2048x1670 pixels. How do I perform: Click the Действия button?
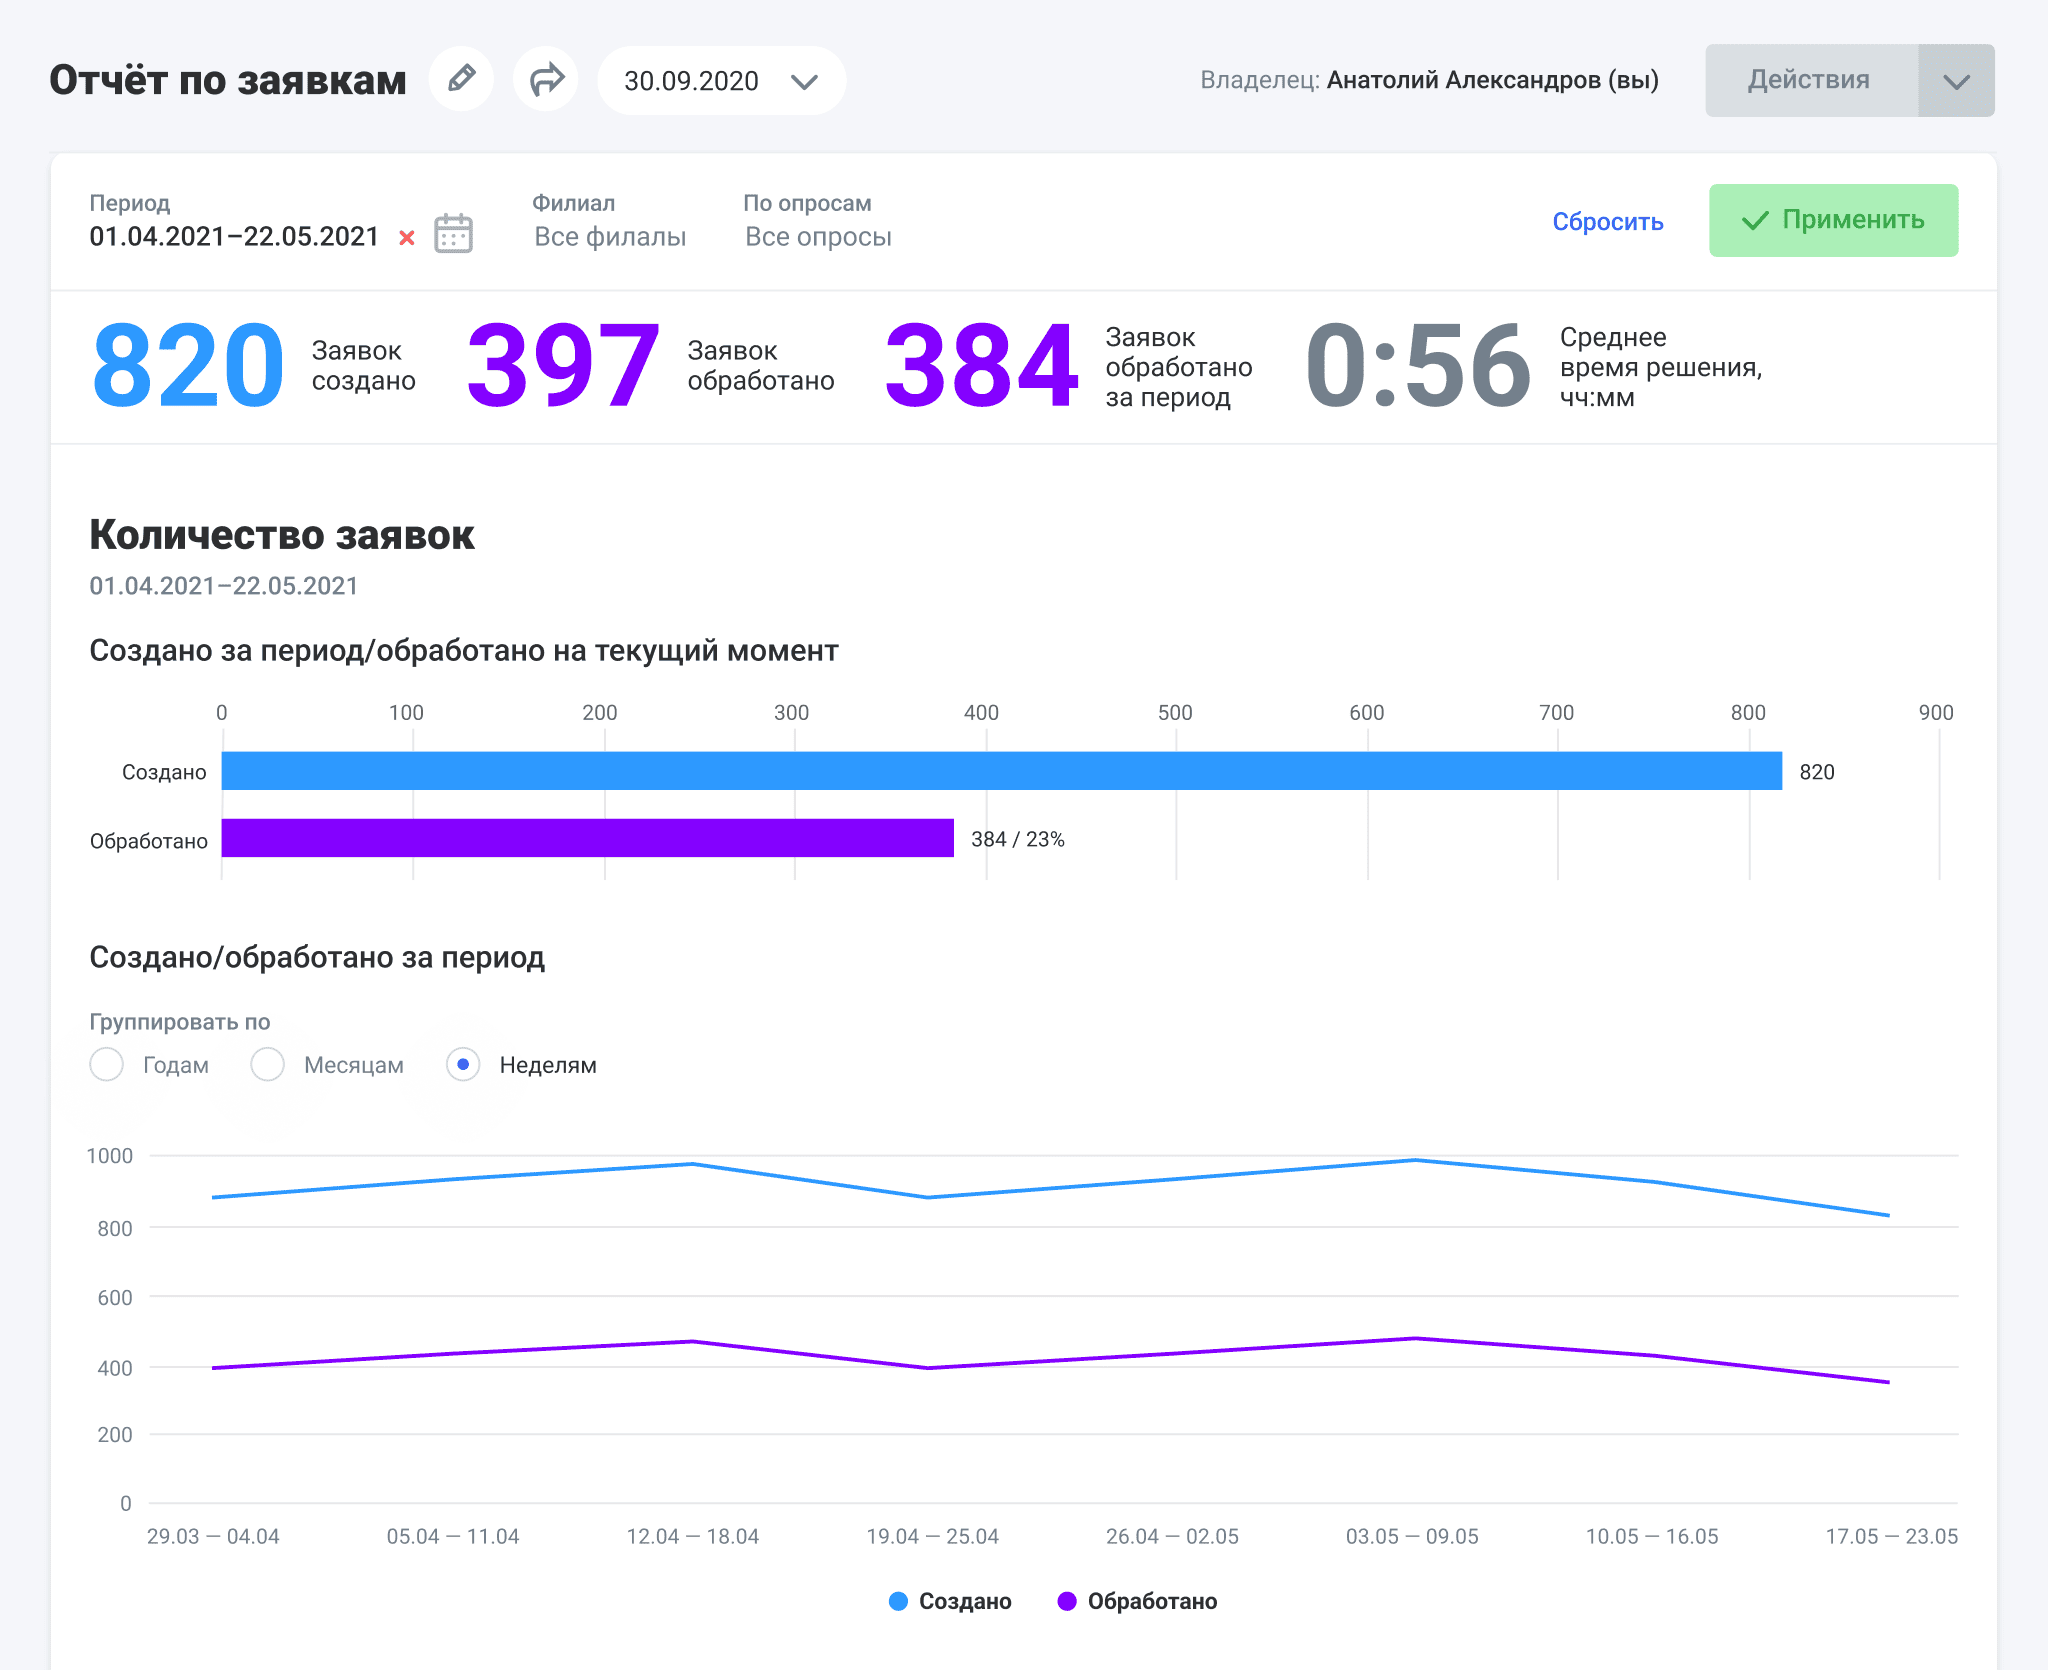pyautogui.click(x=1810, y=81)
